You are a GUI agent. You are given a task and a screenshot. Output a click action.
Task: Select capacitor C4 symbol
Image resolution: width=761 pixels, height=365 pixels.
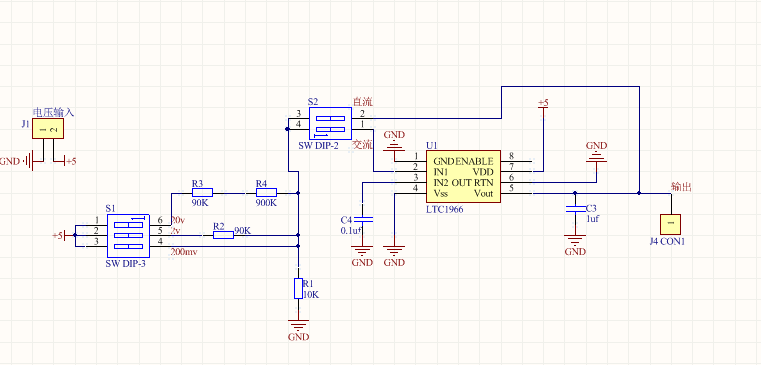click(x=362, y=220)
